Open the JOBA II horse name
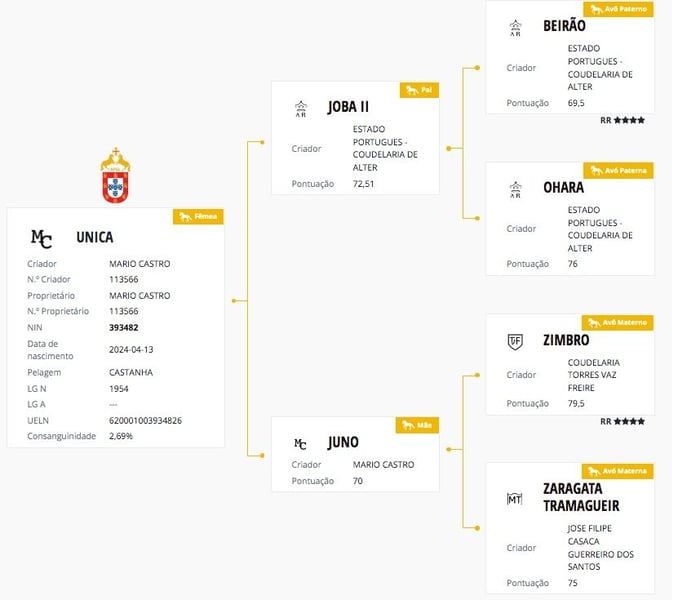Screen dimensions: 678x600 (x=350, y=107)
